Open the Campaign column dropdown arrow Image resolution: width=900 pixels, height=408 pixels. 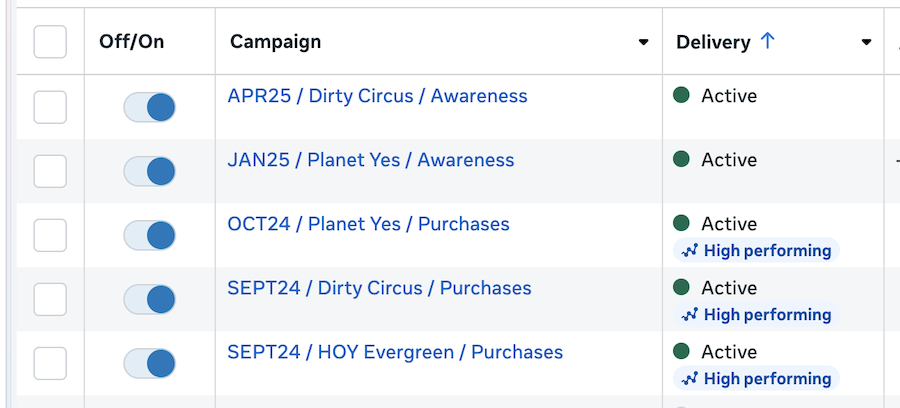click(644, 43)
